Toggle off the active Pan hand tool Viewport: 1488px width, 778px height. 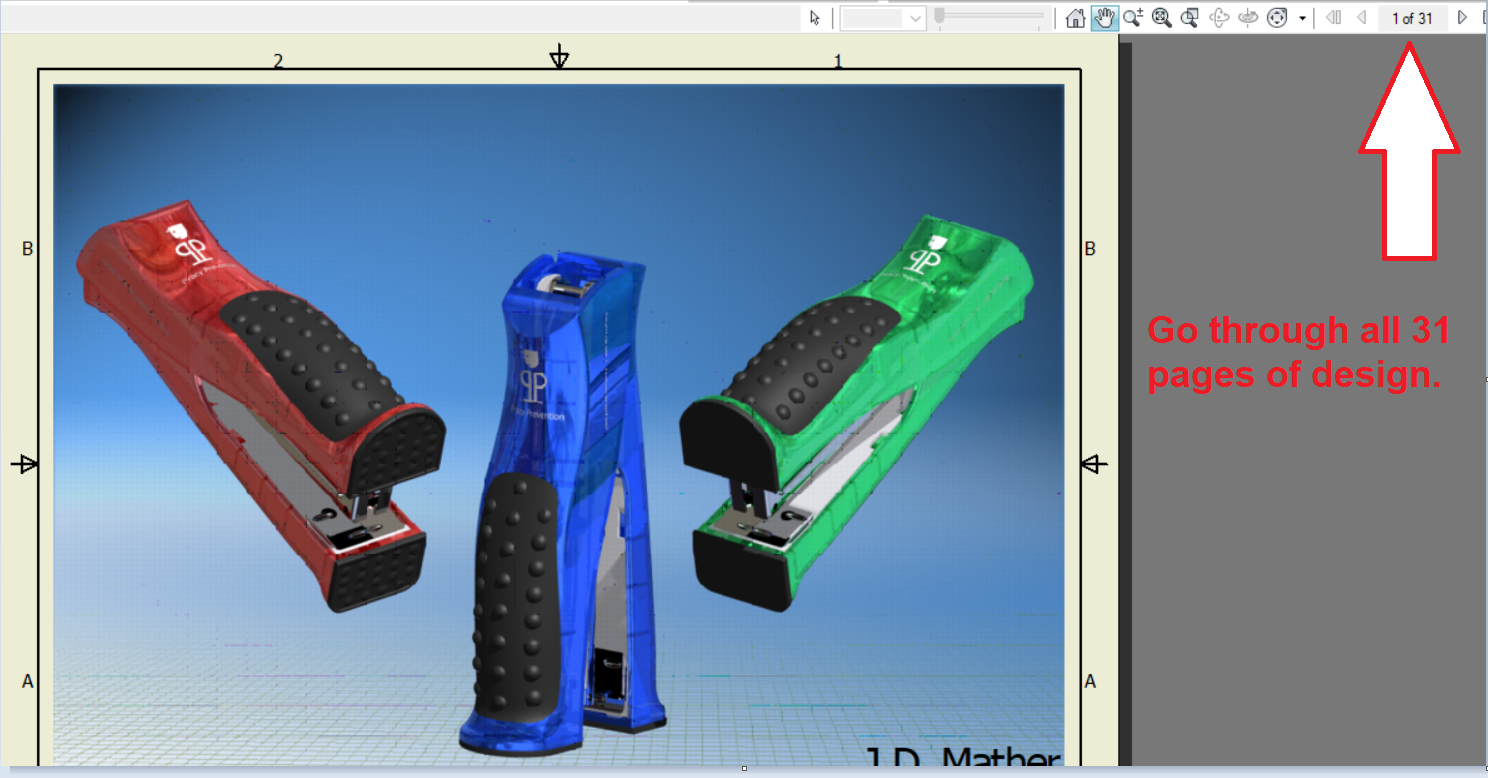coord(1103,17)
